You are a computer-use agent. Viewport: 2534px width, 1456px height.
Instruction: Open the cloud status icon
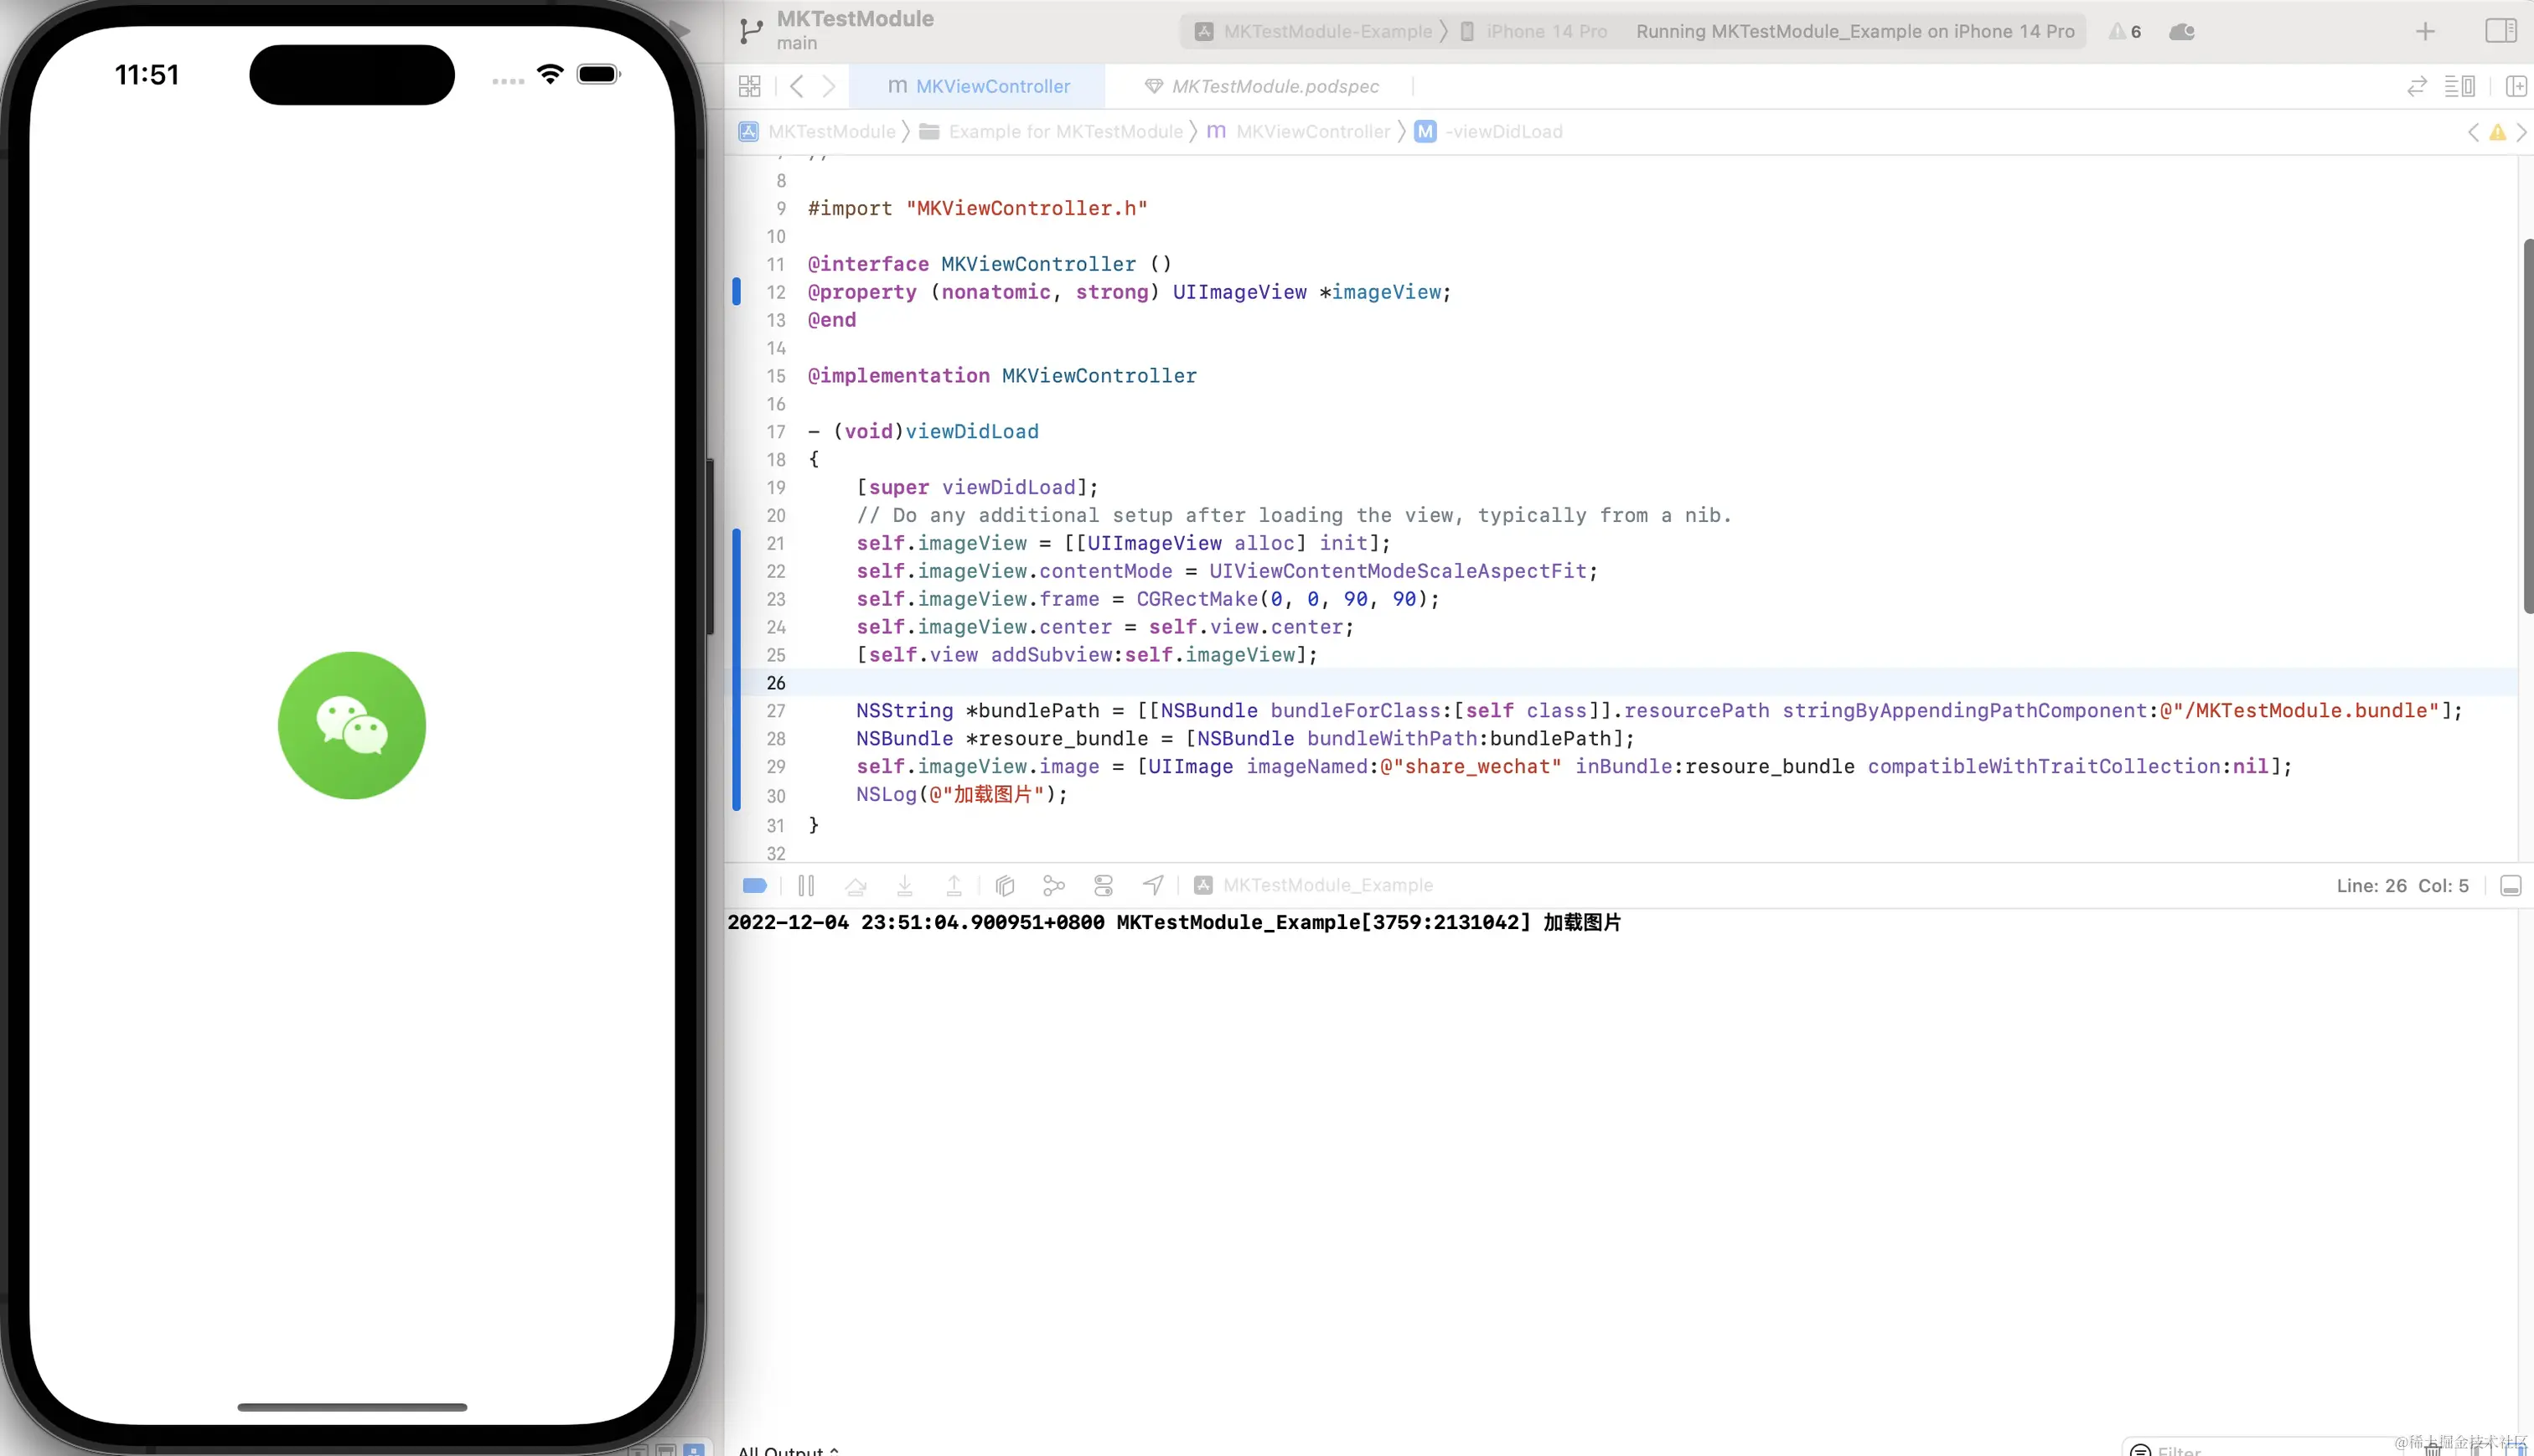2182,31
